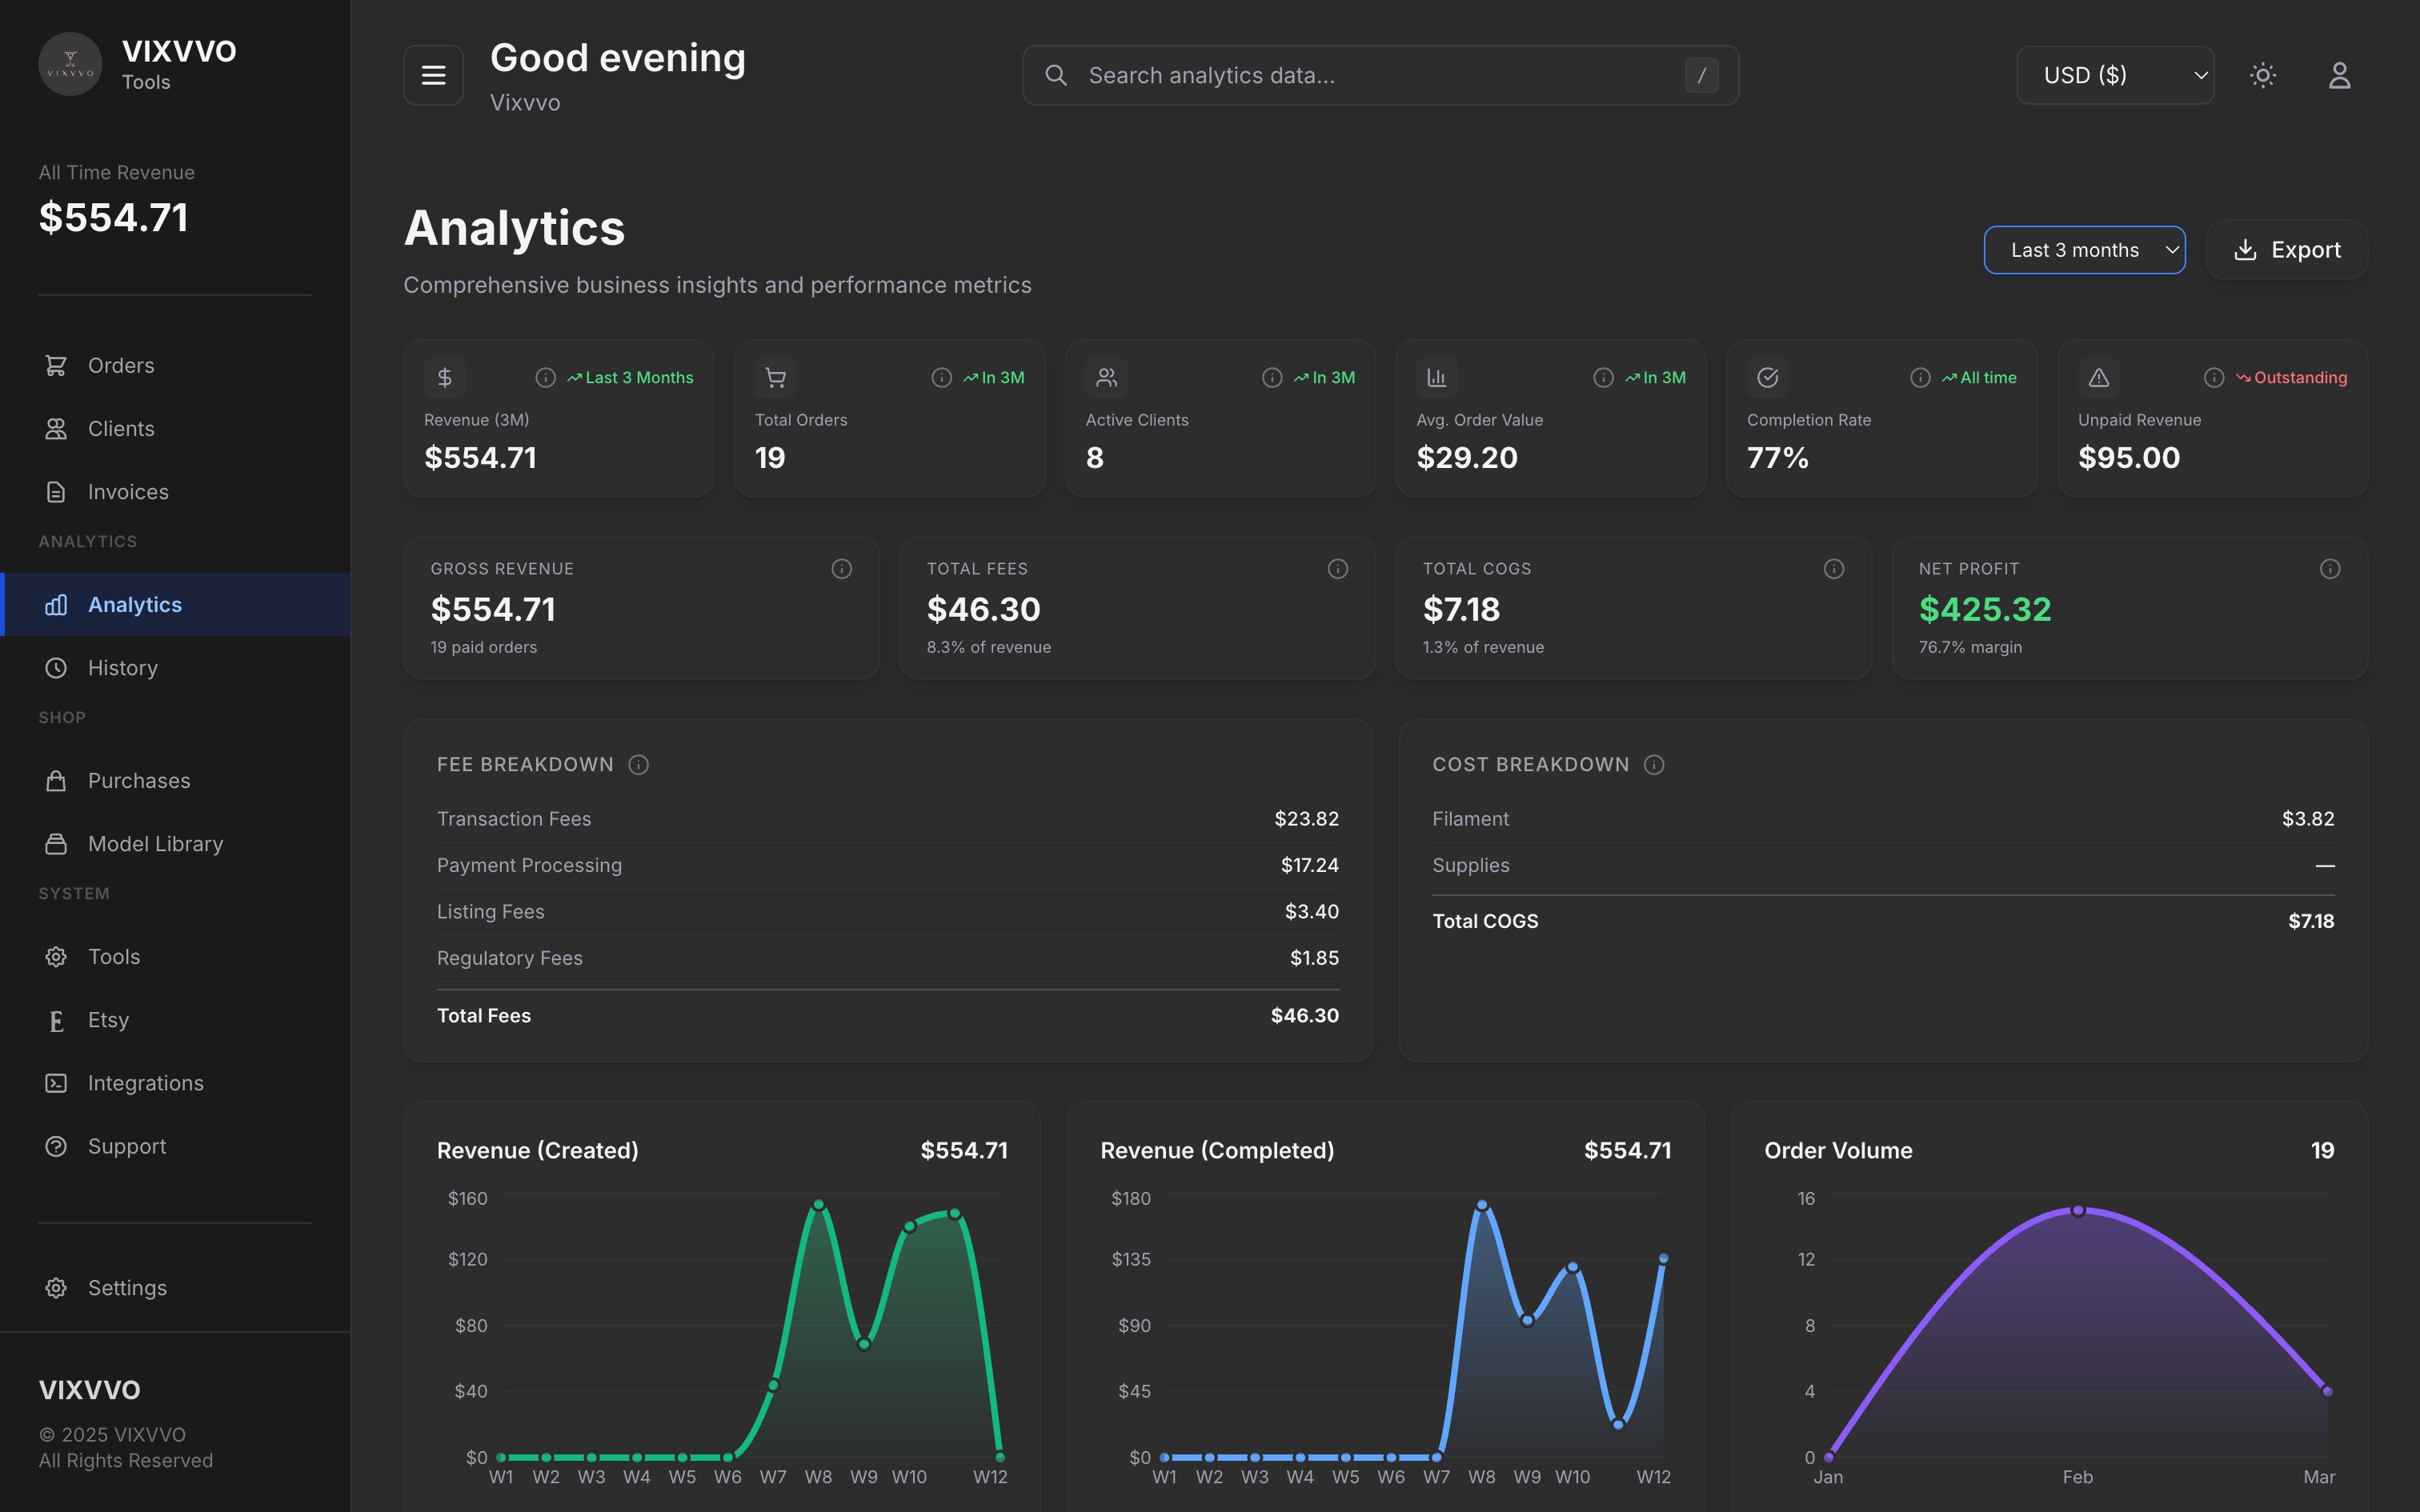Open the Cost Breakdown info expander
This screenshot has width=2420, height=1512.
coord(1654,765)
